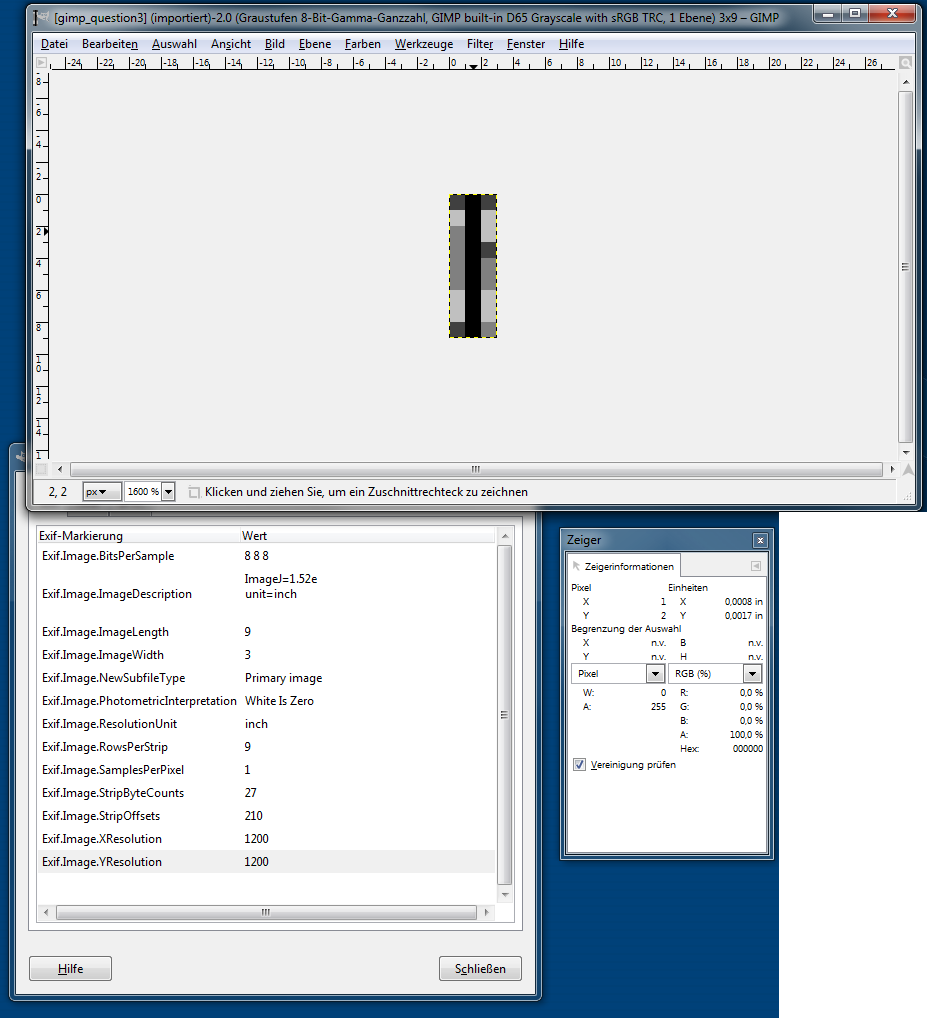Open the px unit dropdown in status bar
This screenshot has width=927, height=1018.
(102, 492)
